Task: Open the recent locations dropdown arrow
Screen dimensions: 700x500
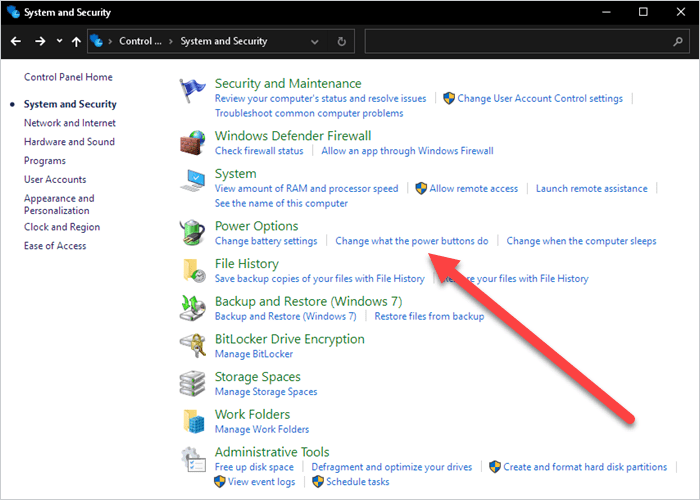Action: [x=59, y=41]
